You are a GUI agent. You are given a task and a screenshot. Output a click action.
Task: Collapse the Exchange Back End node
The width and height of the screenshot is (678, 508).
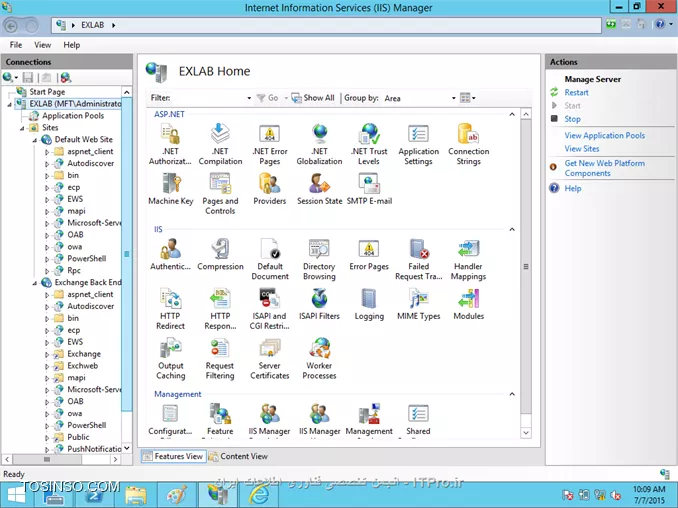35,283
